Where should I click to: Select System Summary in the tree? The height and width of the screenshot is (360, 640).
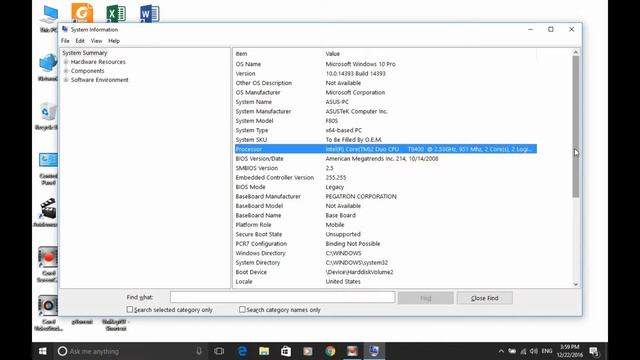(x=84, y=53)
